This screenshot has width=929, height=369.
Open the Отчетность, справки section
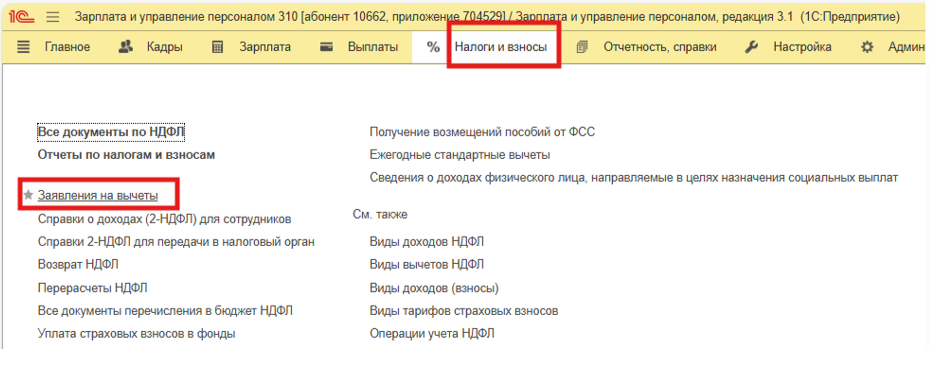(660, 47)
